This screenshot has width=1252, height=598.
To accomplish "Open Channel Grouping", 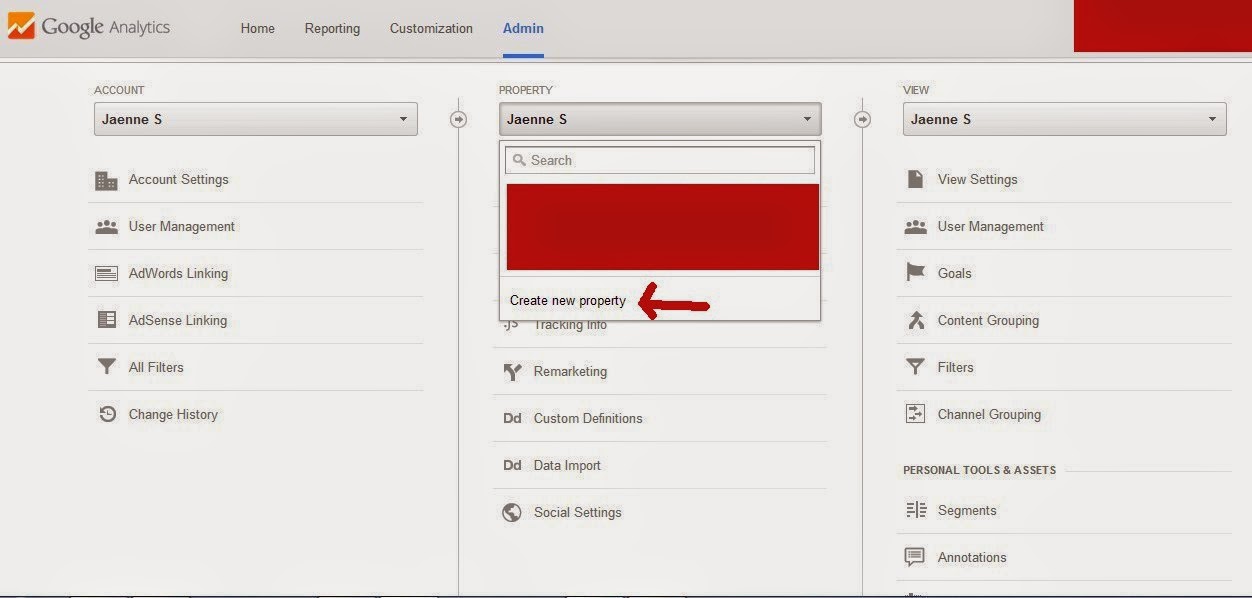I will click(989, 414).
